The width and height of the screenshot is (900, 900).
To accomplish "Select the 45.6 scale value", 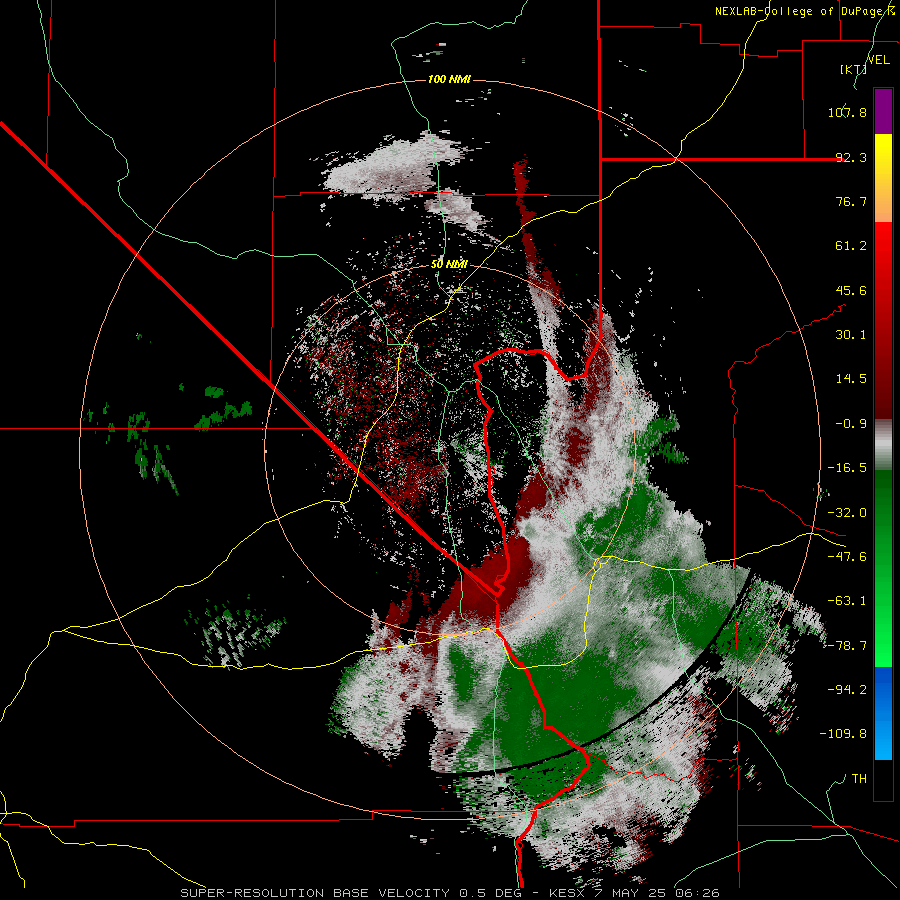I will pyautogui.click(x=851, y=290).
